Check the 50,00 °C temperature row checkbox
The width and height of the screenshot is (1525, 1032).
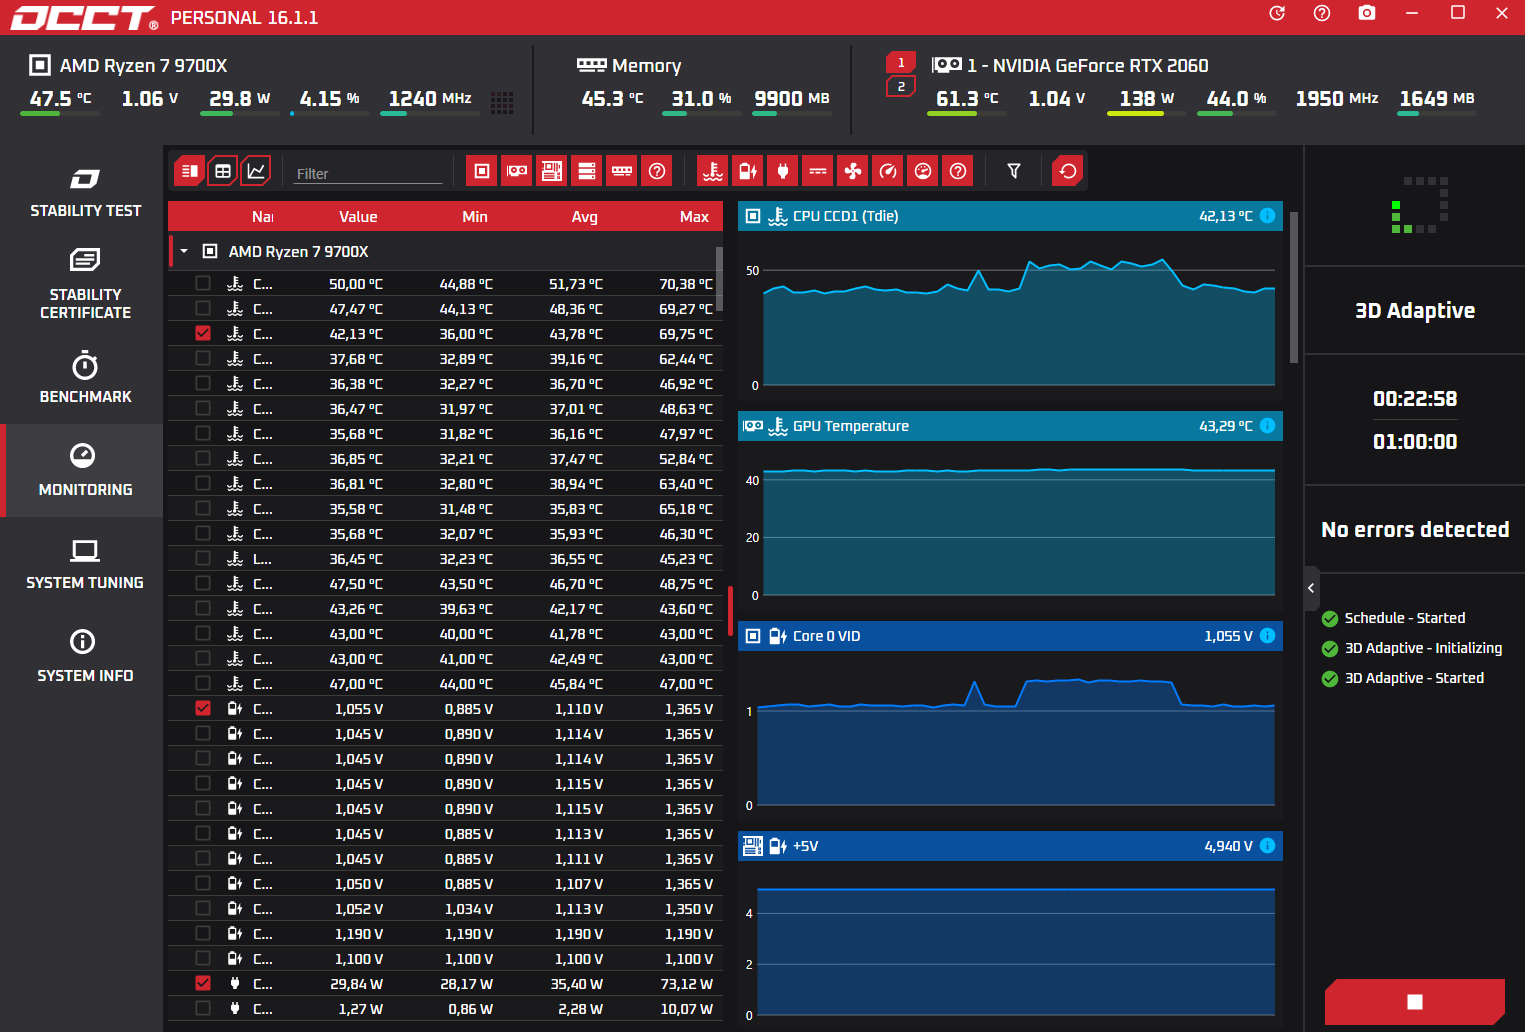pyautogui.click(x=203, y=283)
